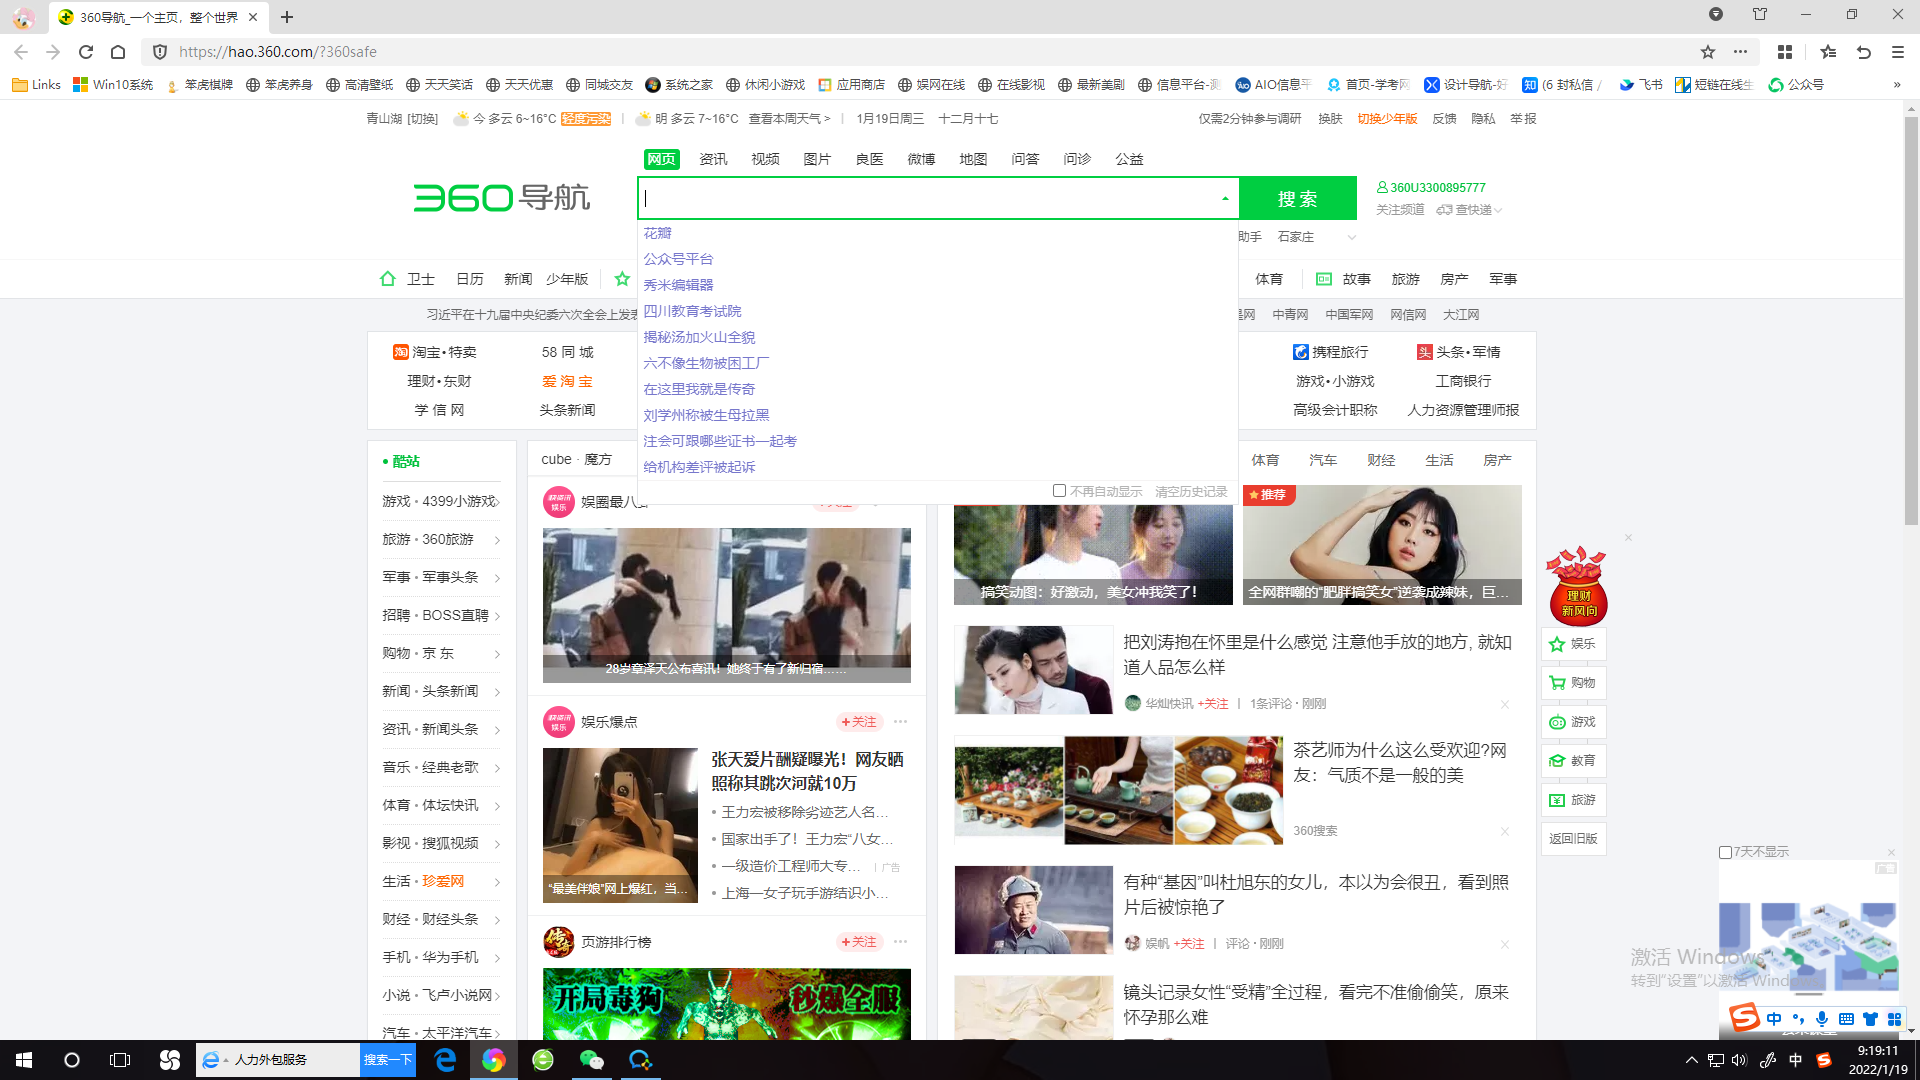Open a new browser tab

pos(287,17)
